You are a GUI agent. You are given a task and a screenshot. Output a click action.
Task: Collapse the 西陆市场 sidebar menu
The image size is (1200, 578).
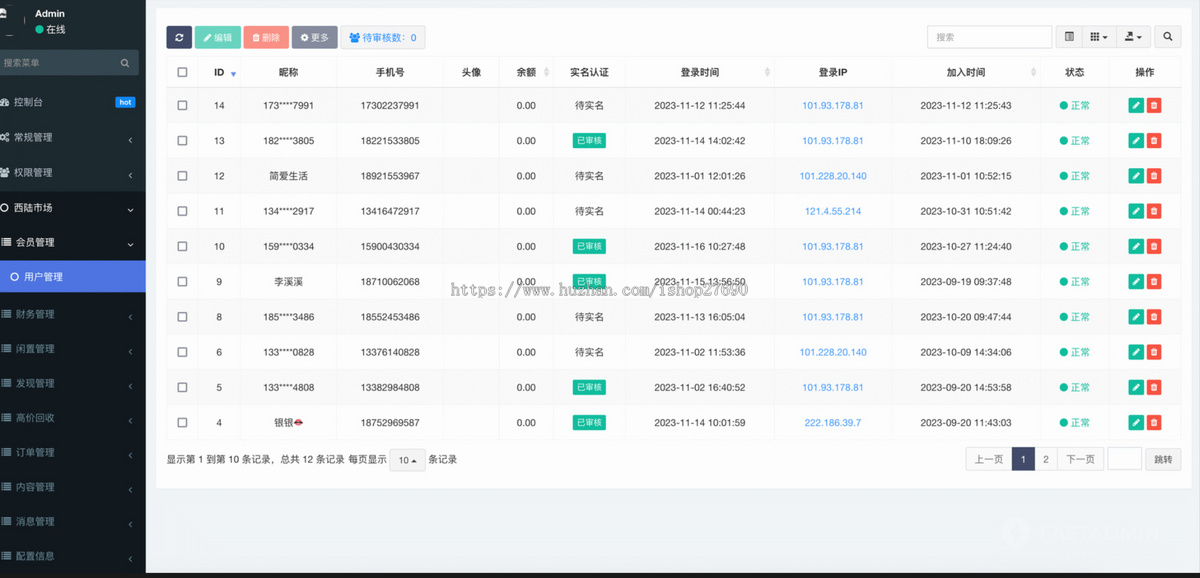72,208
